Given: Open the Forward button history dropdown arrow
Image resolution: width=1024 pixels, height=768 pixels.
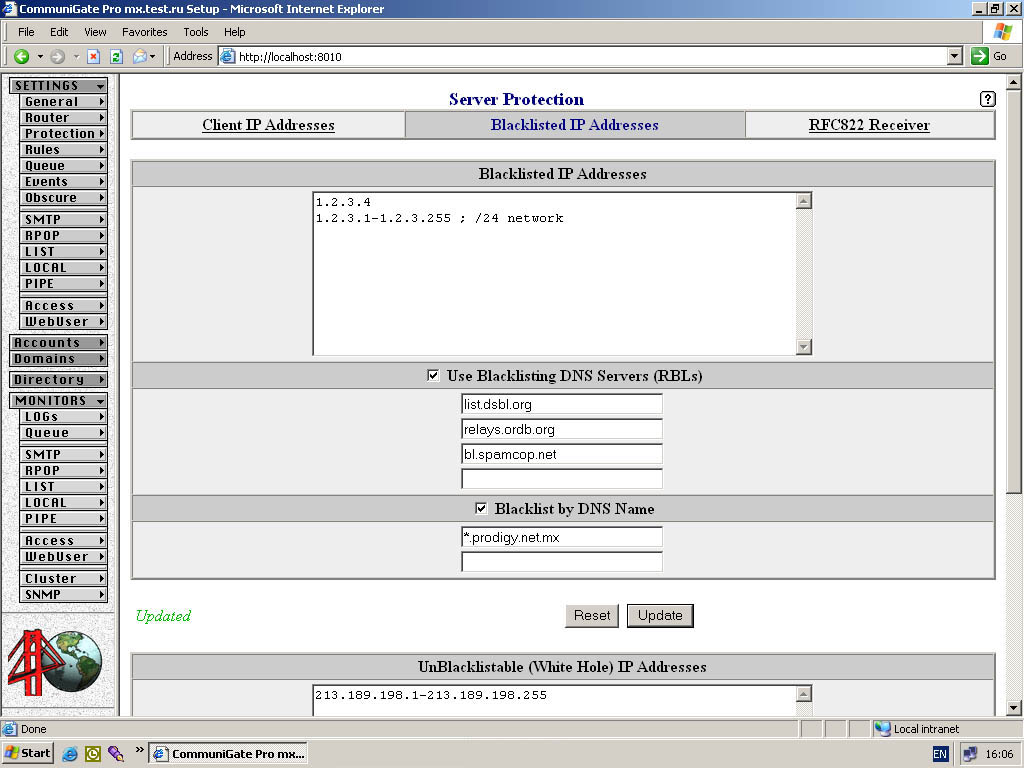Looking at the screenshot, I should [x=76, y=57].
